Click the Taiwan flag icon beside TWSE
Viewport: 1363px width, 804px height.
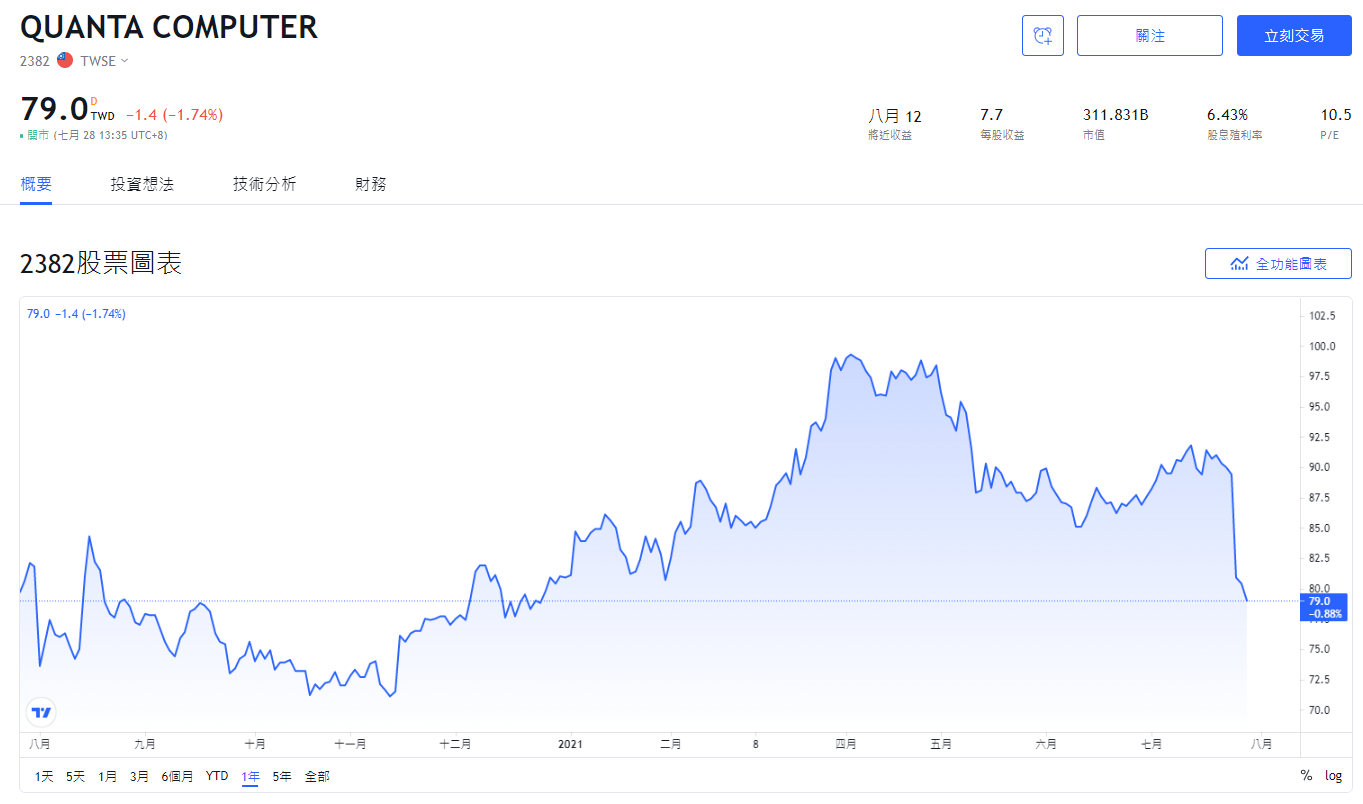point(65,60)
